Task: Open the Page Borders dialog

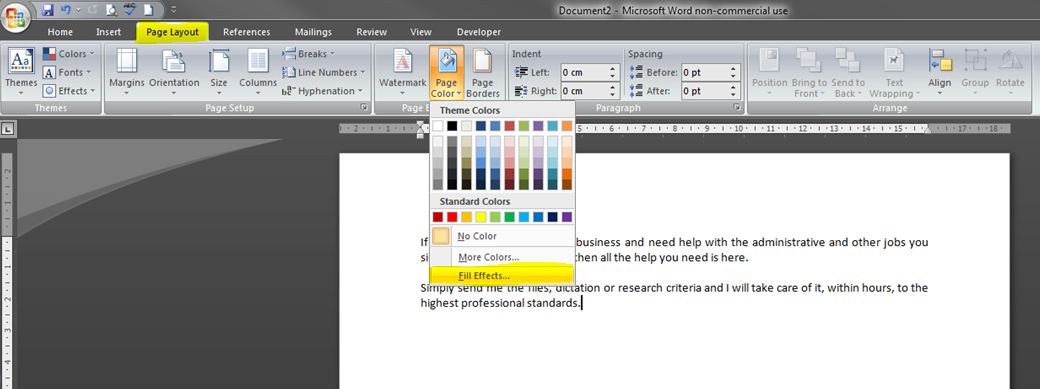Action: [x=483, y=72]
